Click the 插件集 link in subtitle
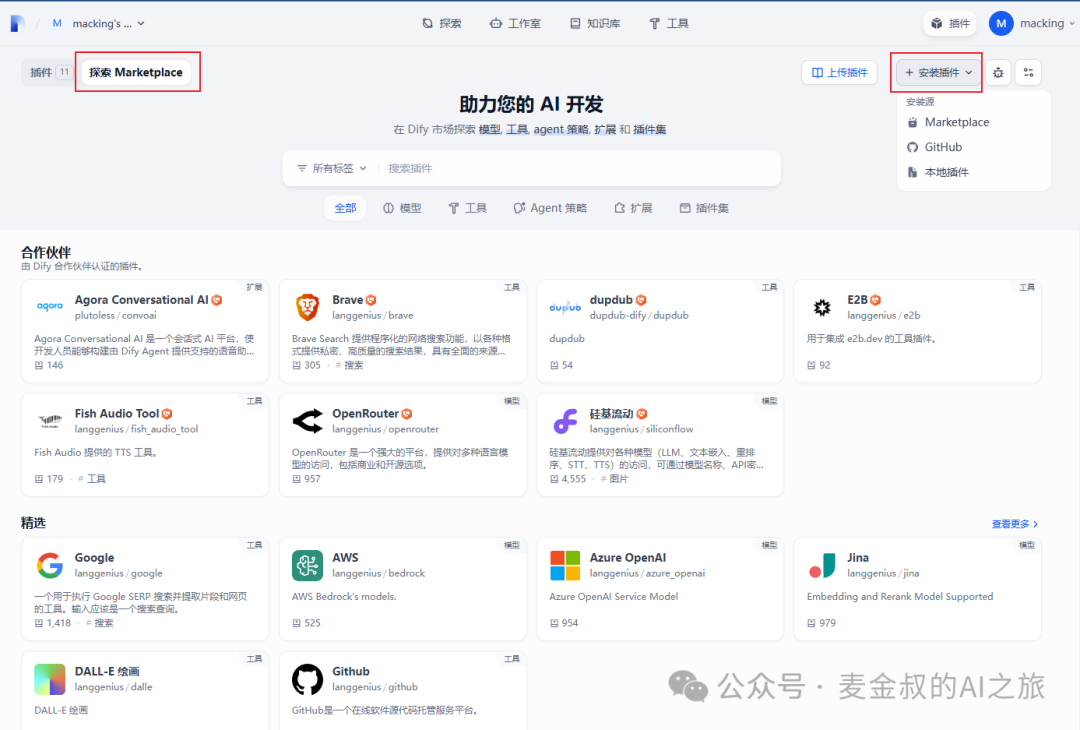Screen dimensions: 1080x730 point(650,129)
